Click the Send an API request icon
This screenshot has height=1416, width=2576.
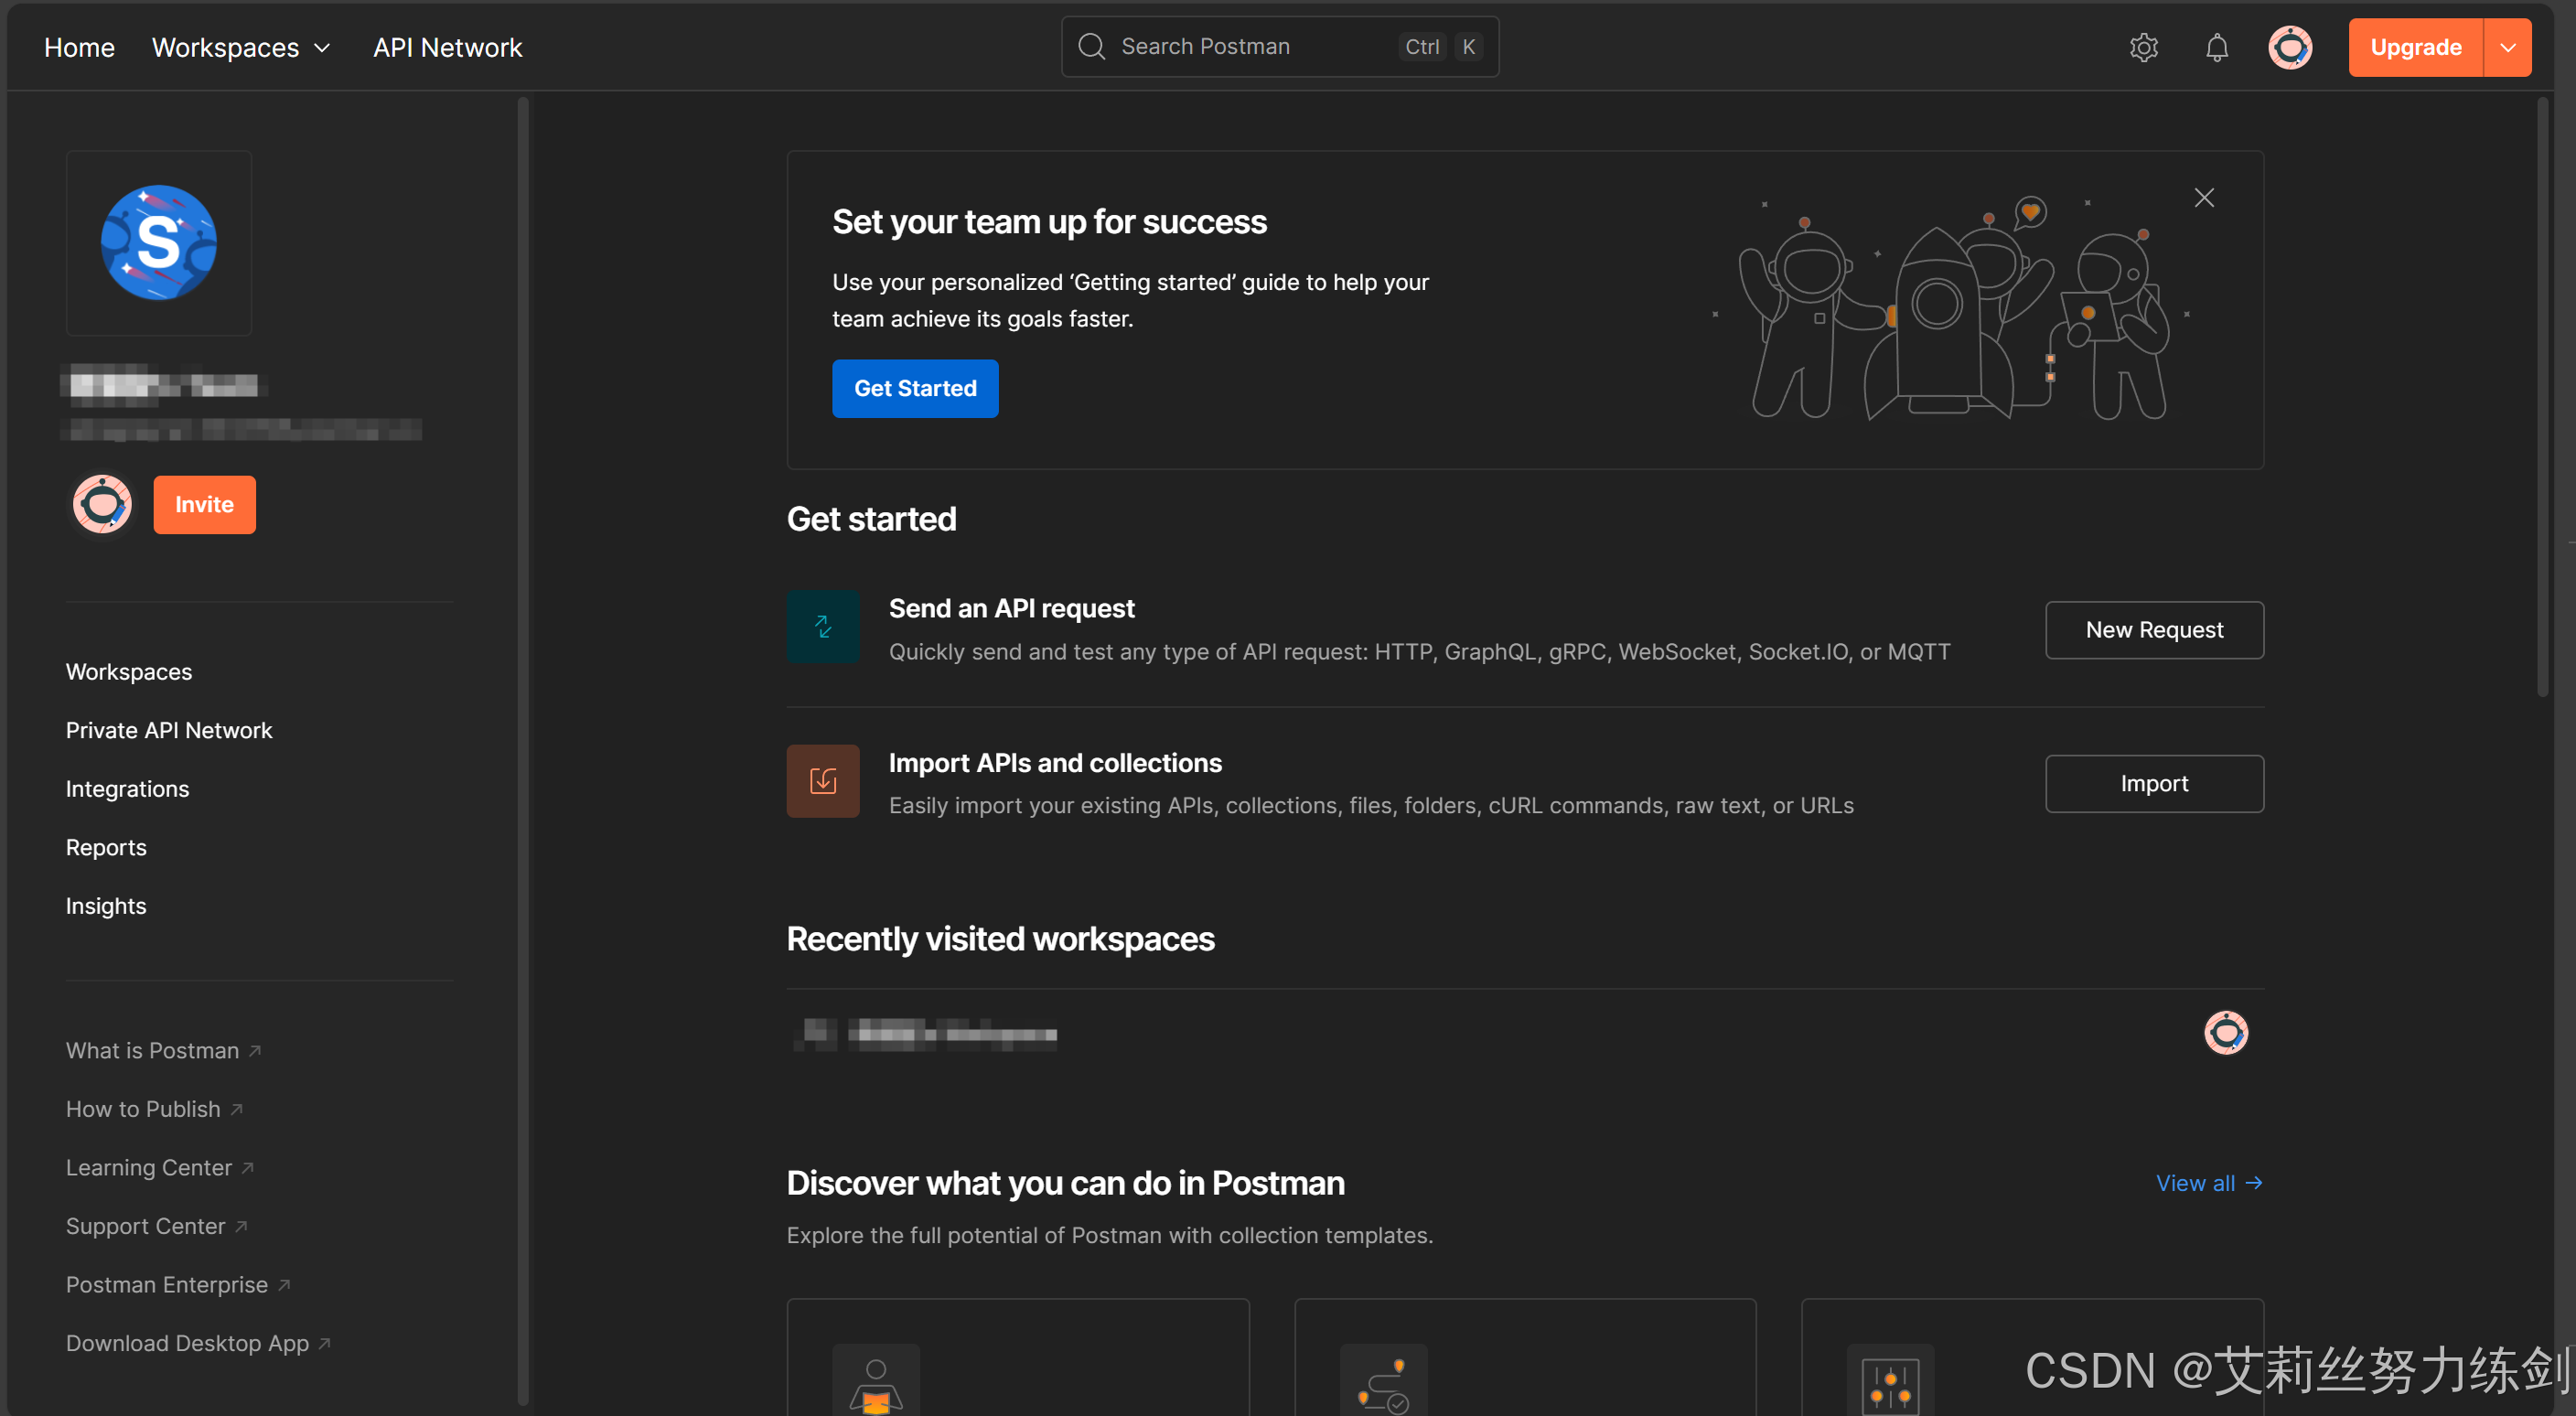[x=822, y=627]
